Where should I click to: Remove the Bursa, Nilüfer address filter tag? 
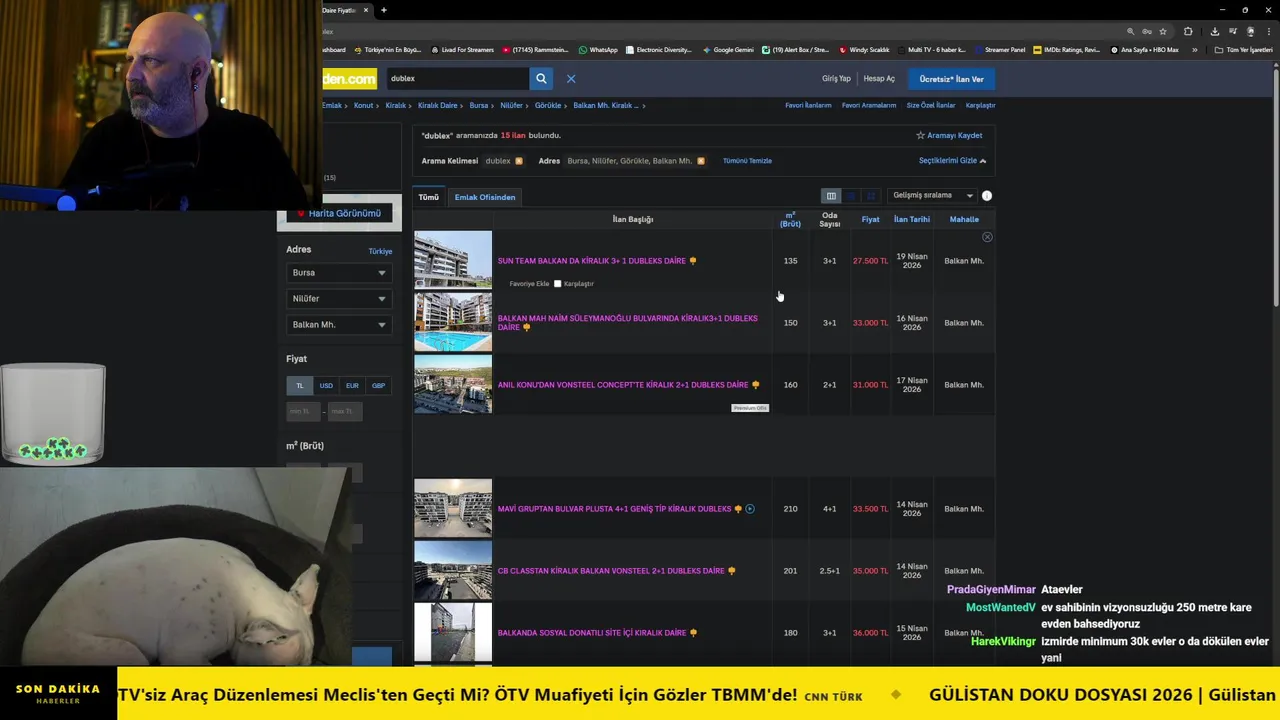point(701,161)
